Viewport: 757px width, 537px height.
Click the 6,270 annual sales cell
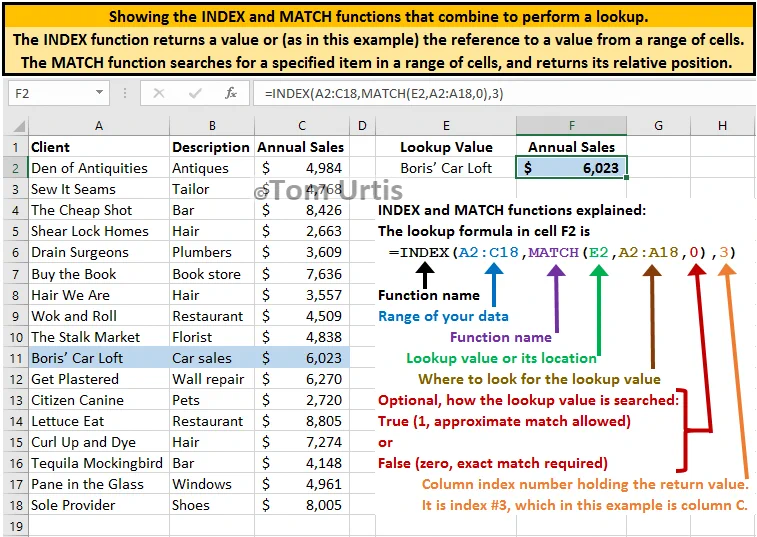click(x=302, y=379)
